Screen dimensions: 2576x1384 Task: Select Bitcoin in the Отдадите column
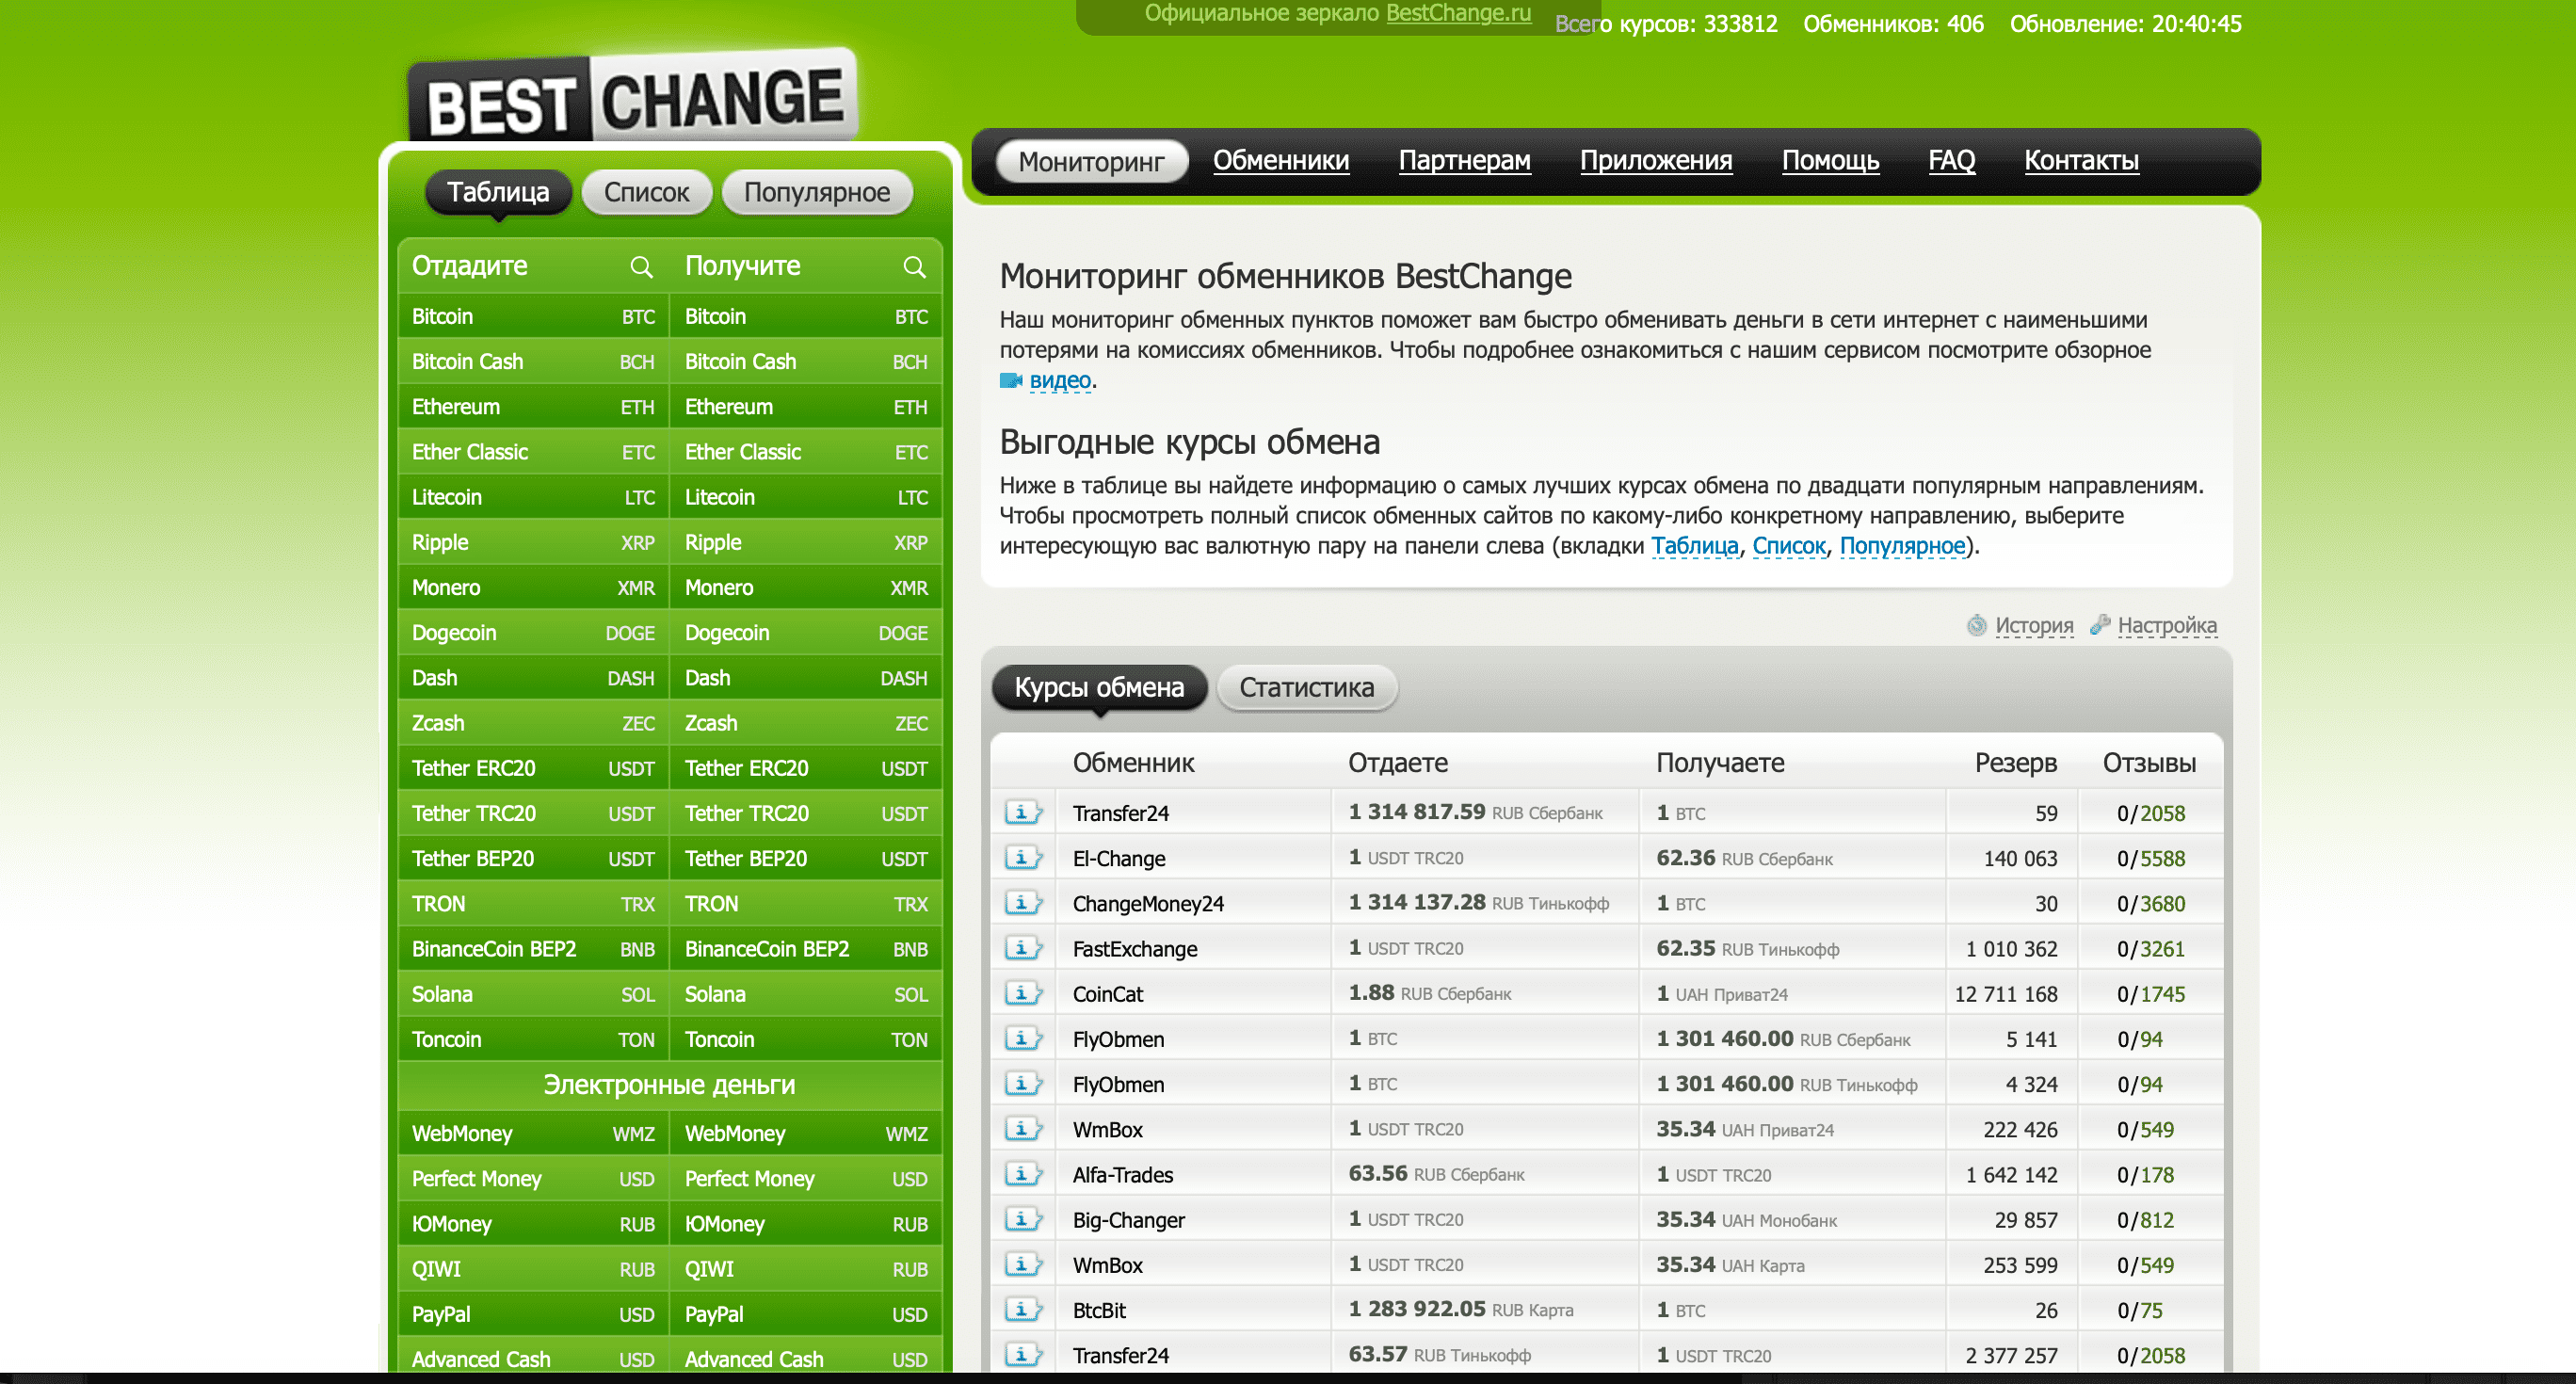442,317
